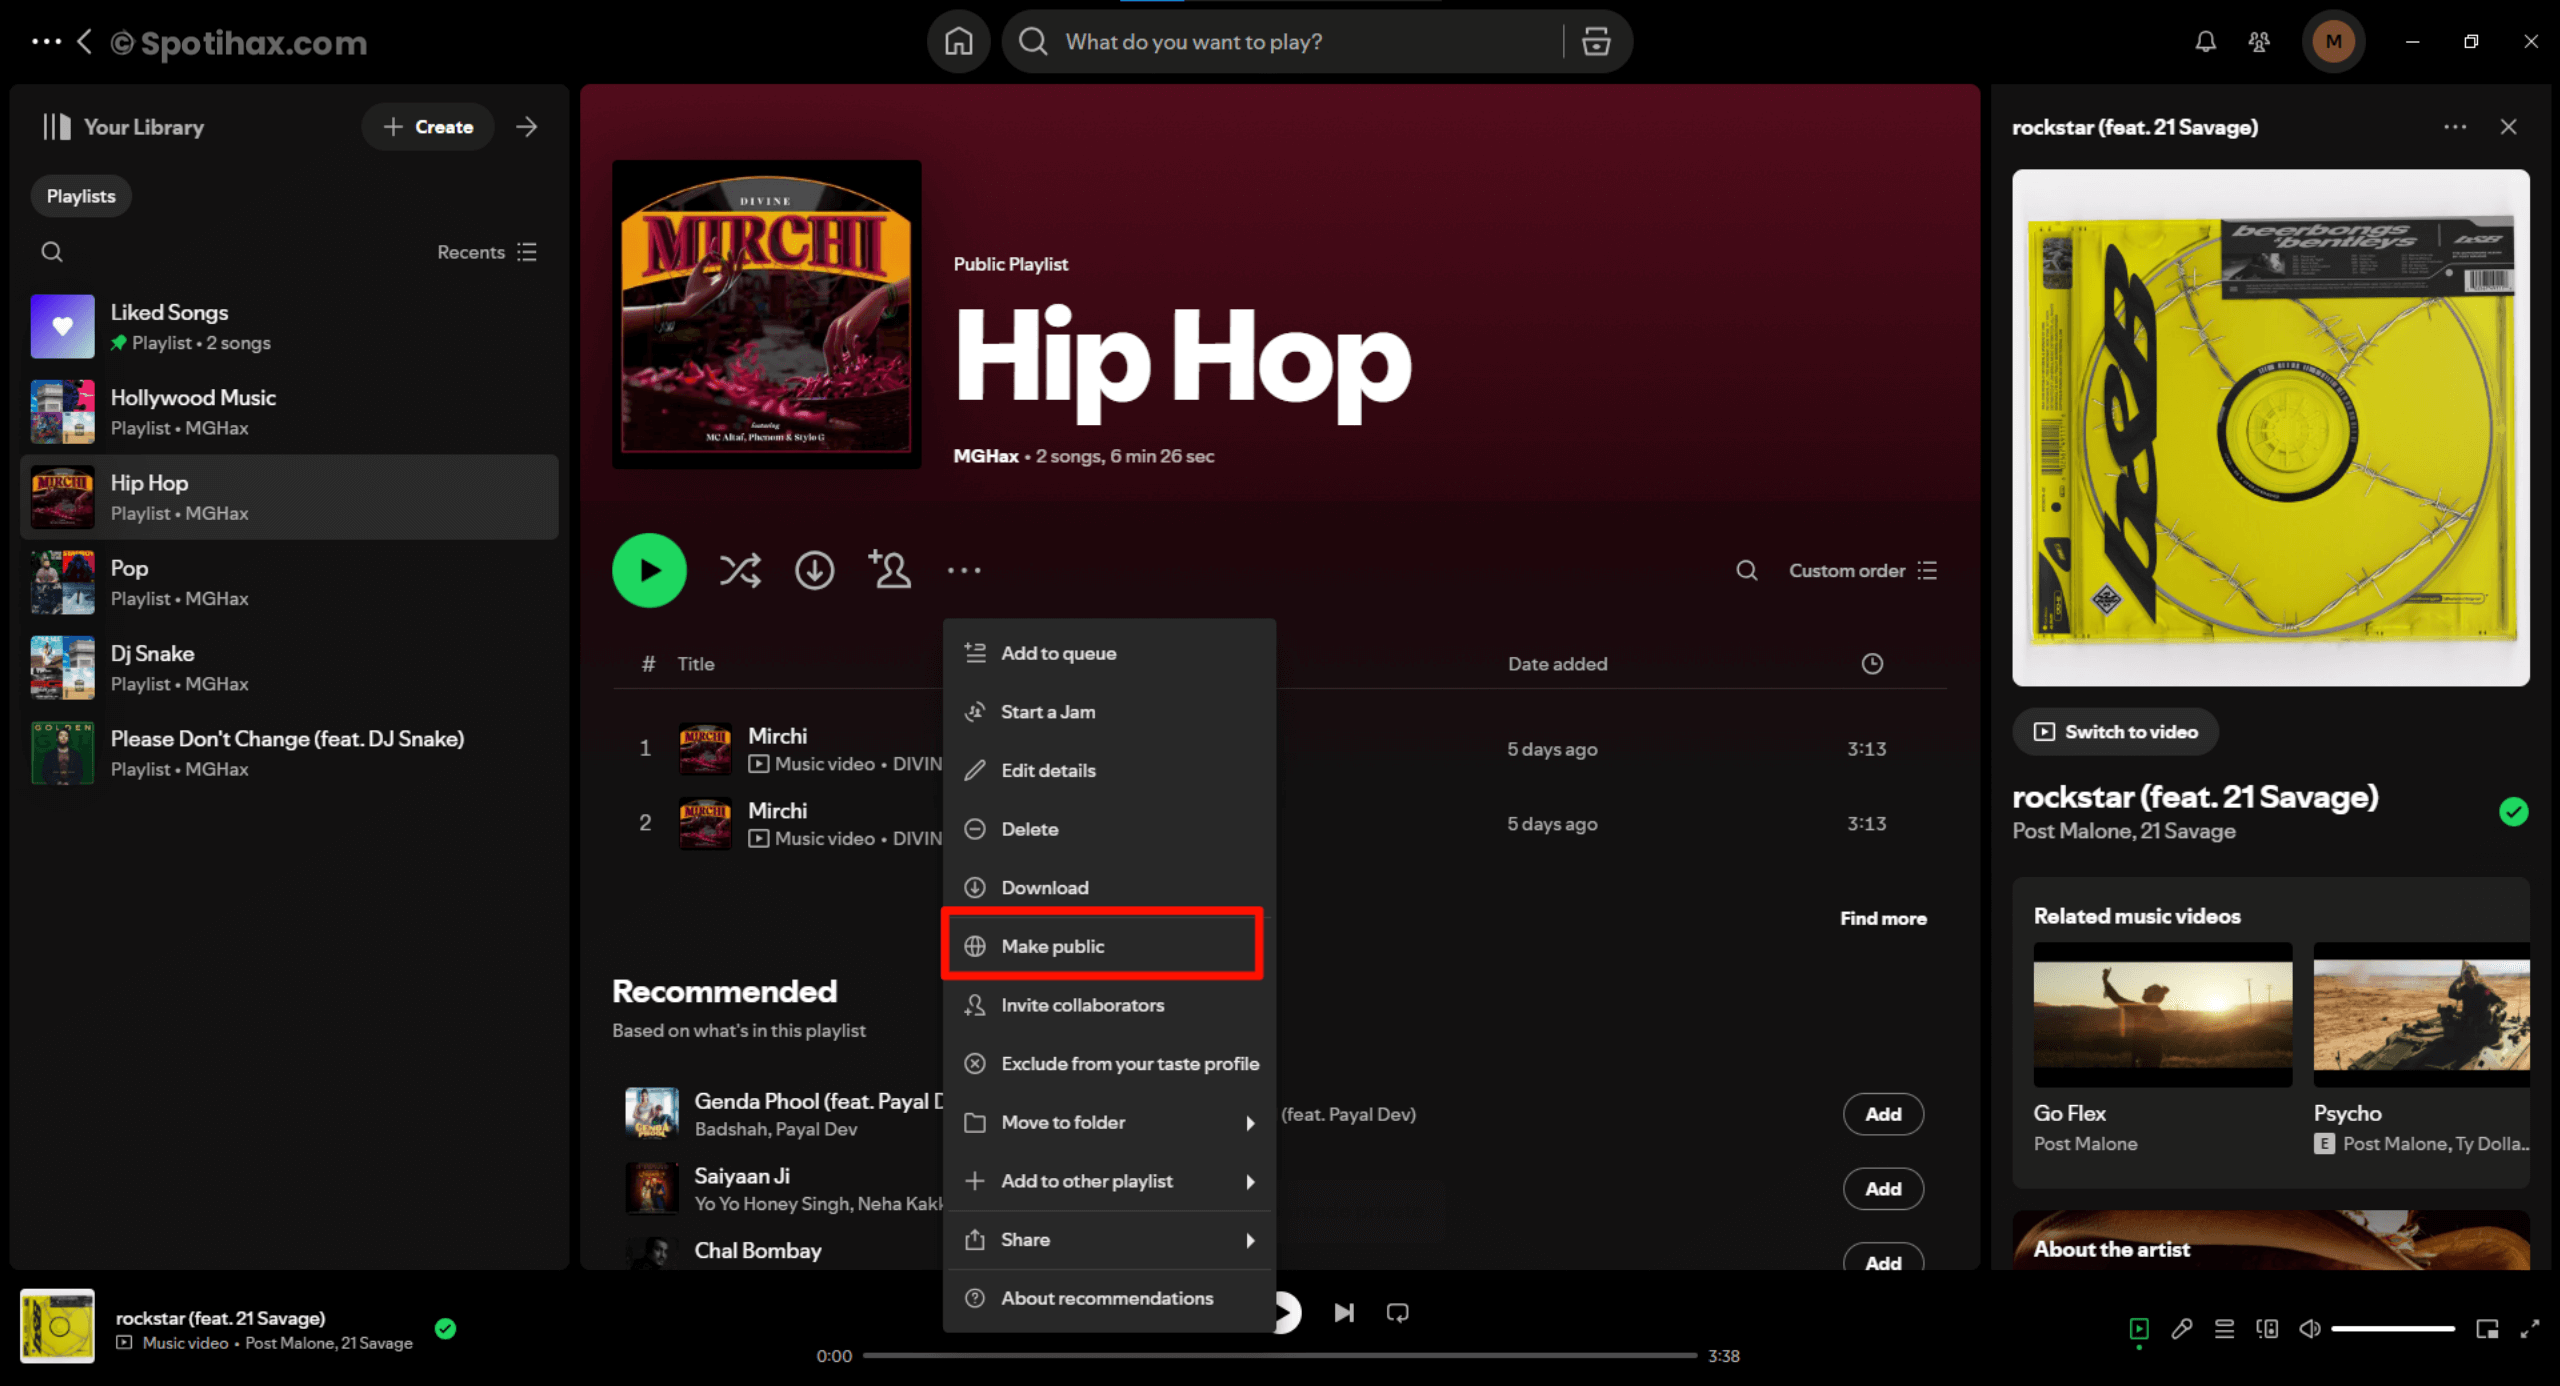Open the Queue icon
Image resolution: width=2560 pixels, height=1386 pixels.
pyautogui.click(x=2224, y=1329)
